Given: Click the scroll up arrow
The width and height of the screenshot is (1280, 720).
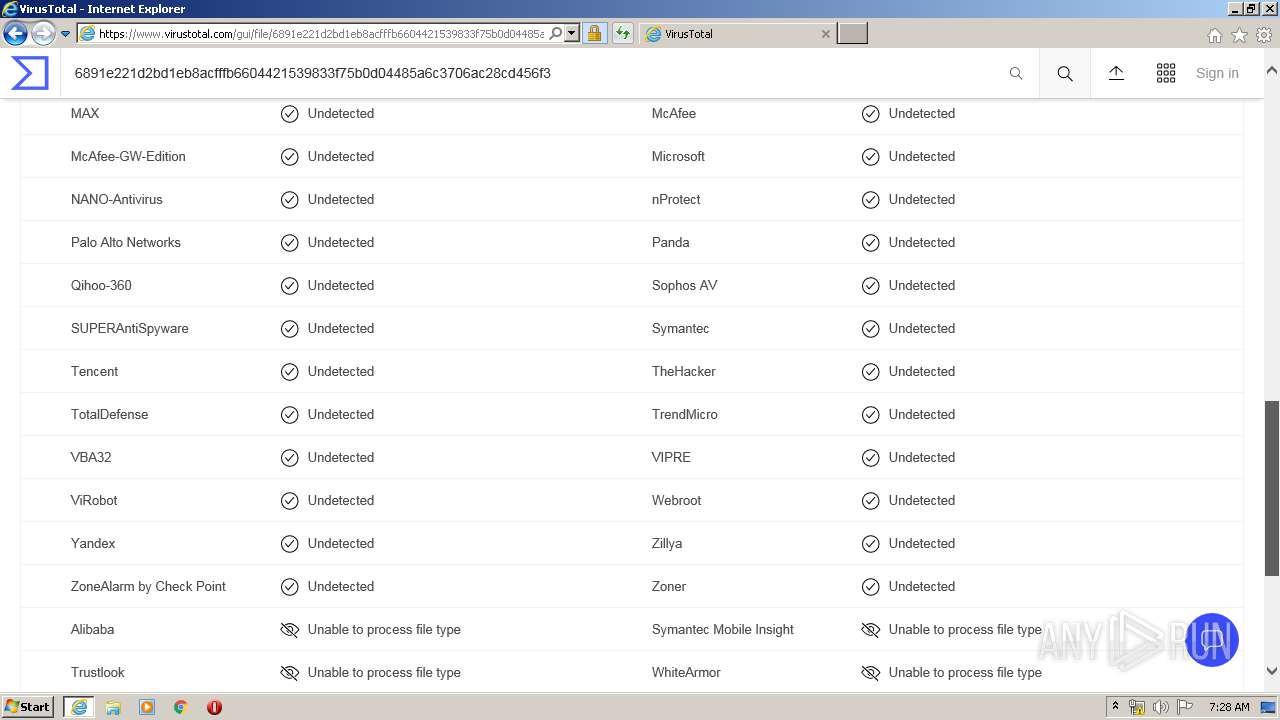Looking at the screenshot, I should (x=1272, y=71).
